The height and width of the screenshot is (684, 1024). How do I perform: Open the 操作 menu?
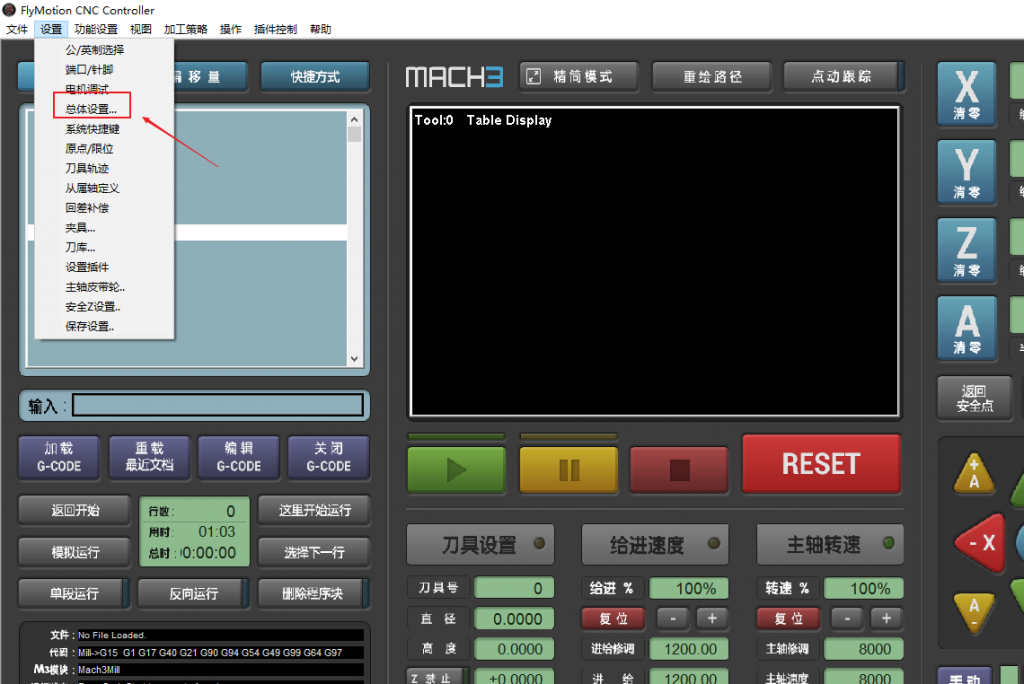(x=231, y=29)
